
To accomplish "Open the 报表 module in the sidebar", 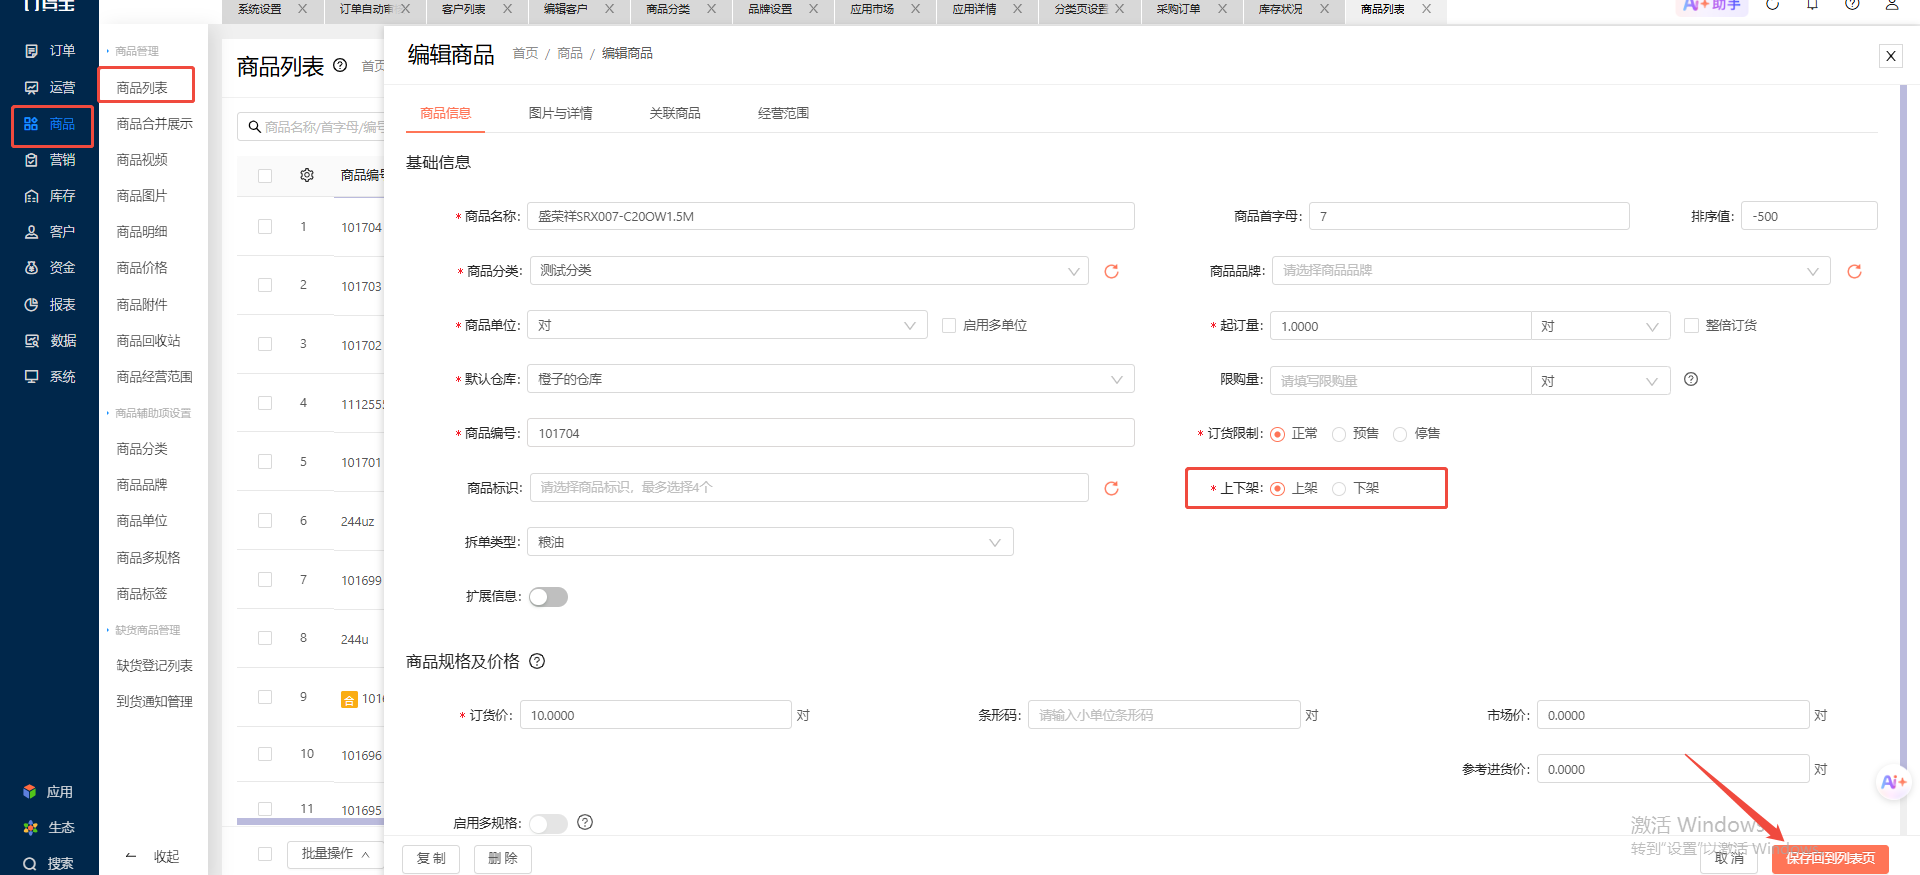I will point(50,305).
